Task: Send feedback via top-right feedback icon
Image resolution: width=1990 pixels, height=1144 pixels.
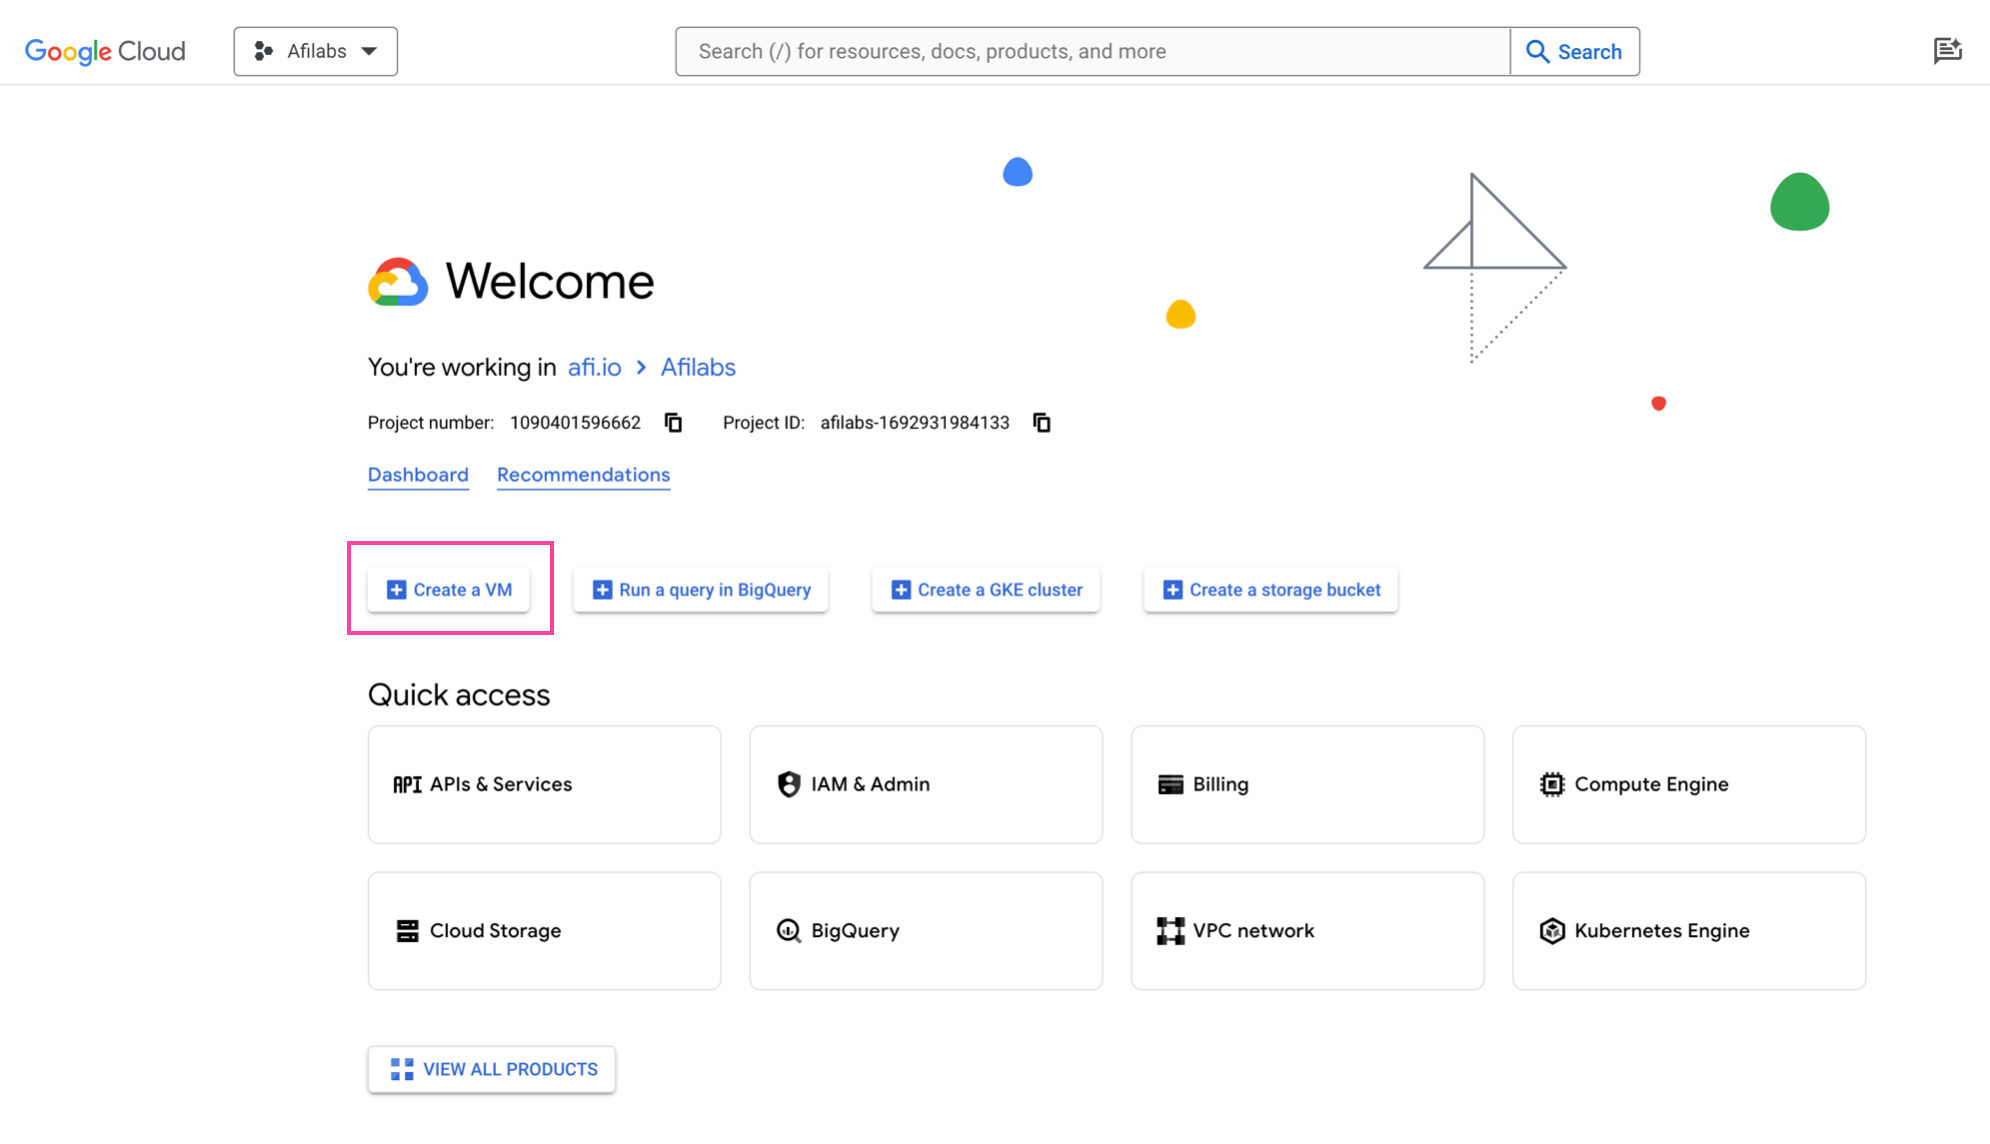Action: point(1948,50)
